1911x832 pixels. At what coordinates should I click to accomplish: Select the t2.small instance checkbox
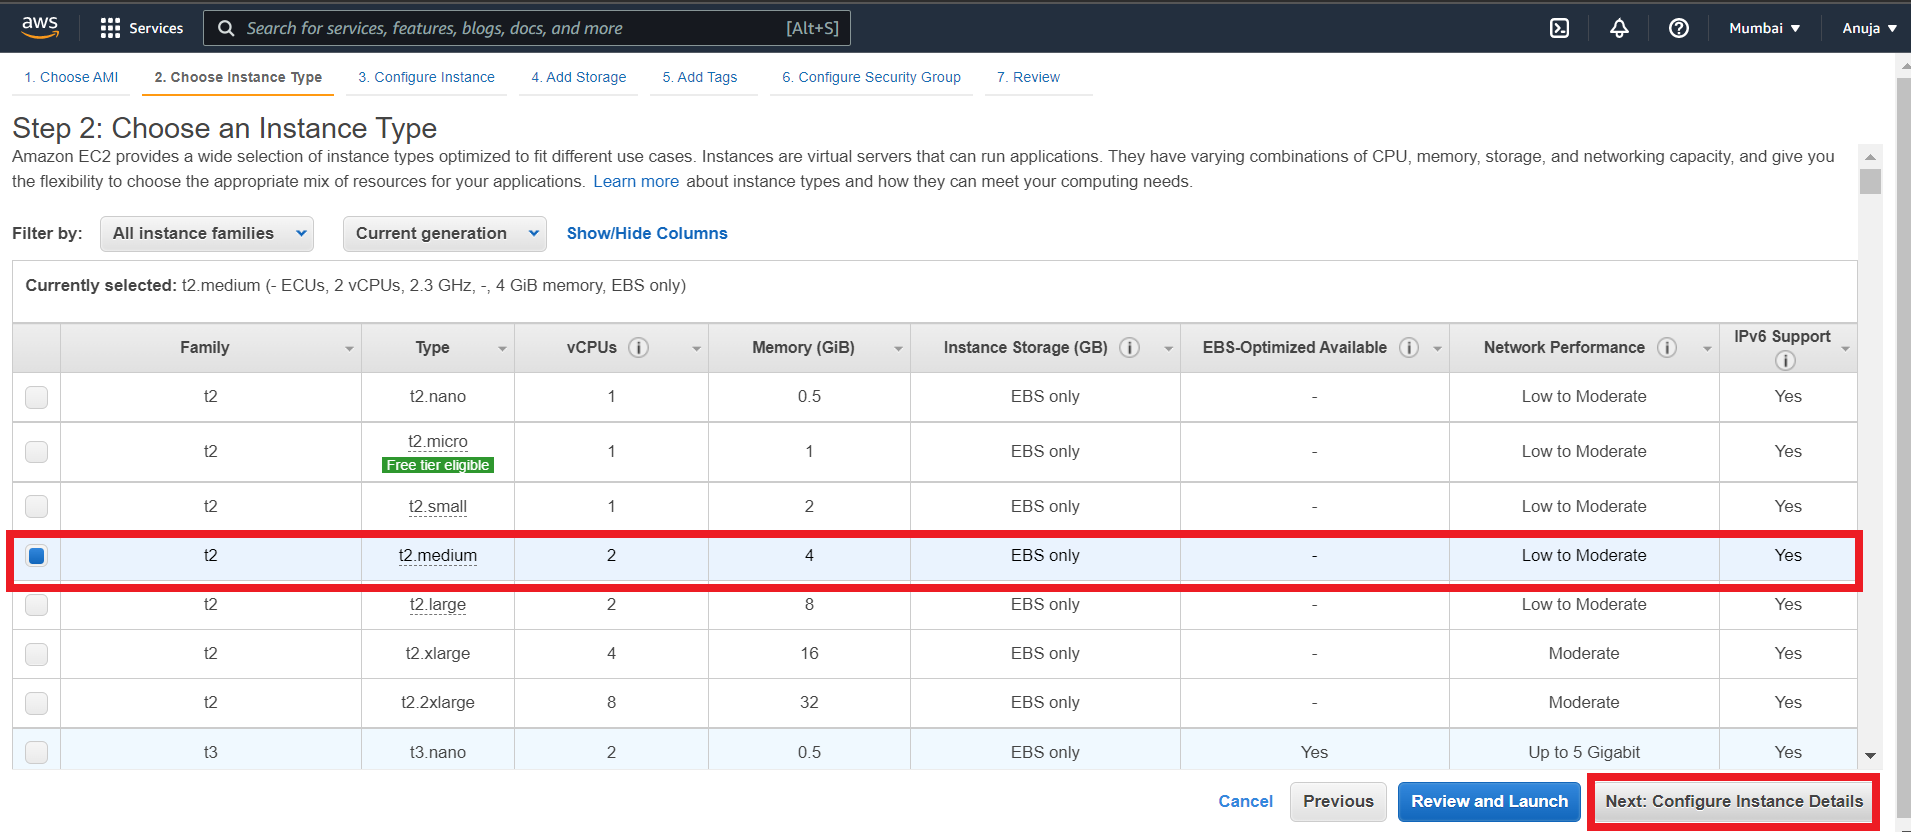36,506
